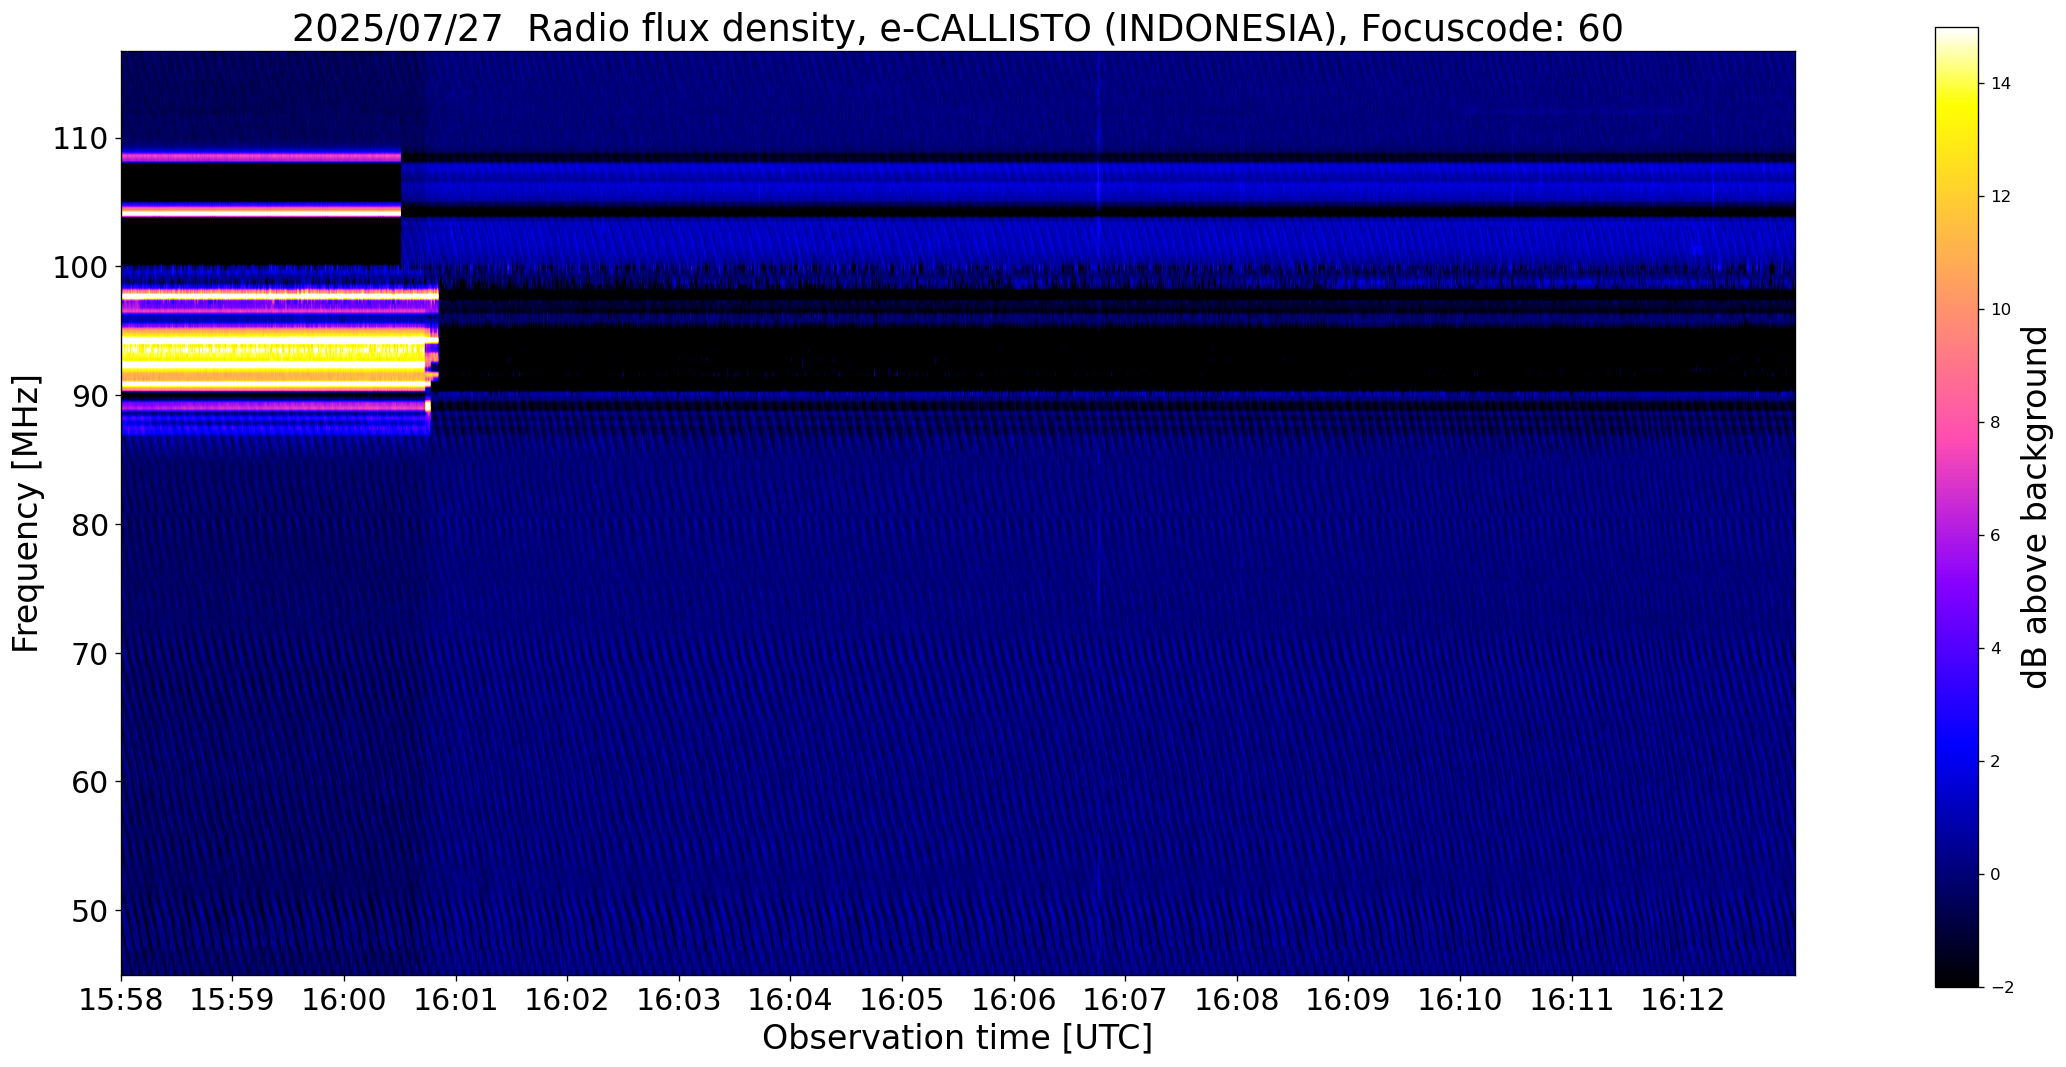
Task: Click the 16:07 time tick label
Action: (x=1126, y=999)
